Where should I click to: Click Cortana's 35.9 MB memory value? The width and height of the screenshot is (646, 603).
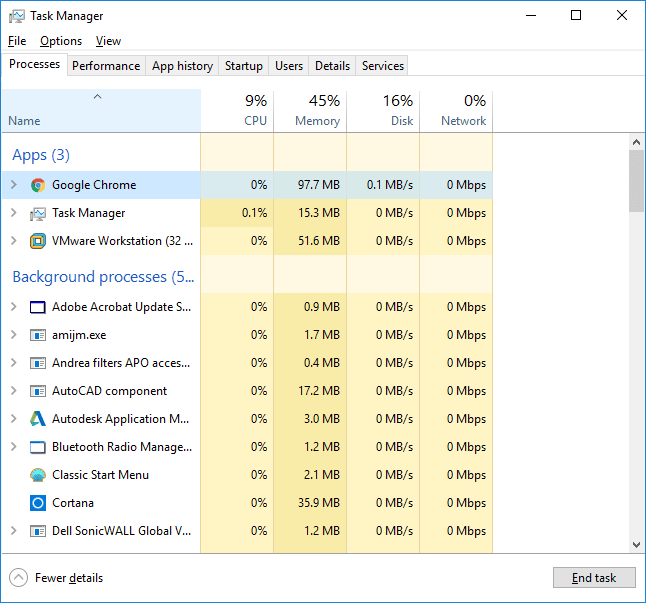tap(319, 503)
